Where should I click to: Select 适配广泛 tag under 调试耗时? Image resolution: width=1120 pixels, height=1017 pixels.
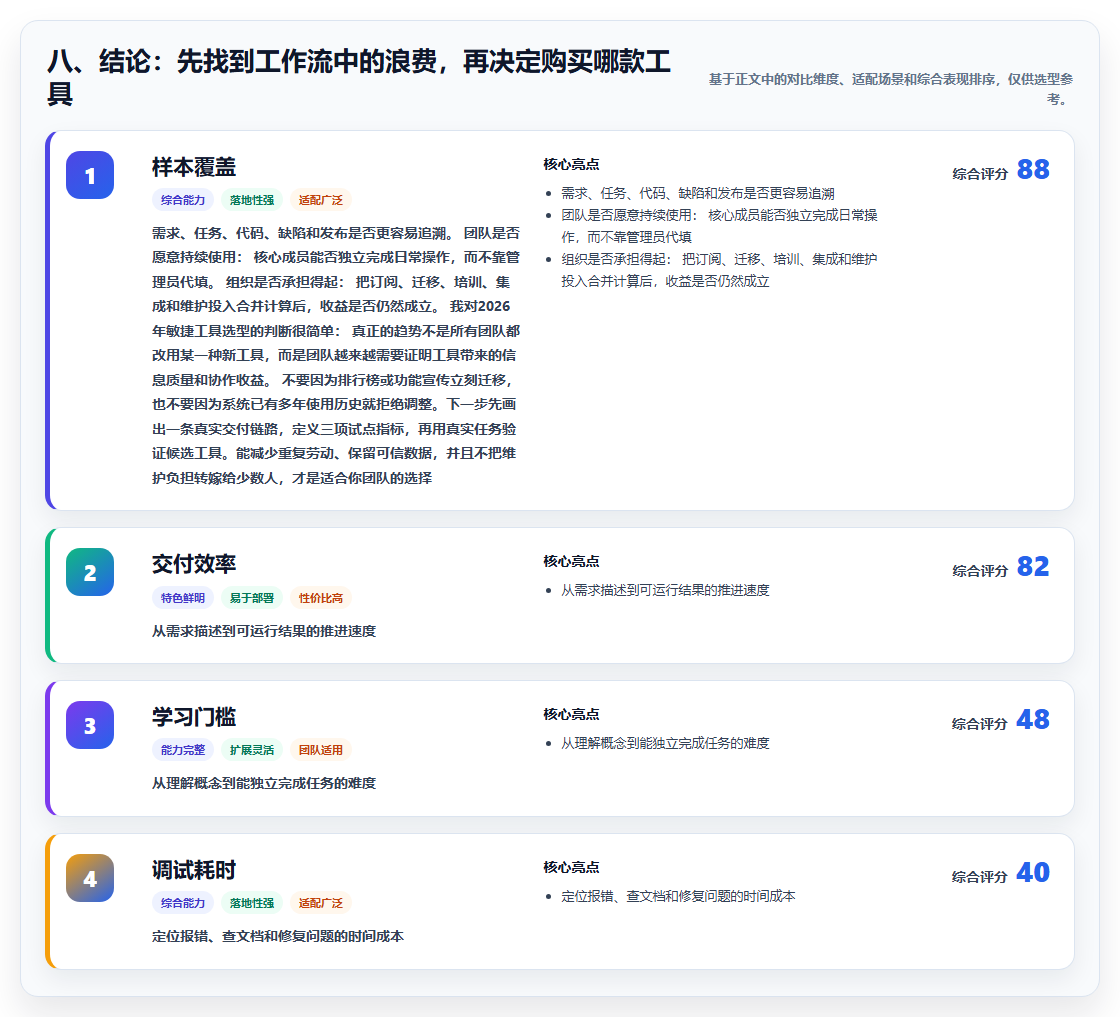pos(321,903)
